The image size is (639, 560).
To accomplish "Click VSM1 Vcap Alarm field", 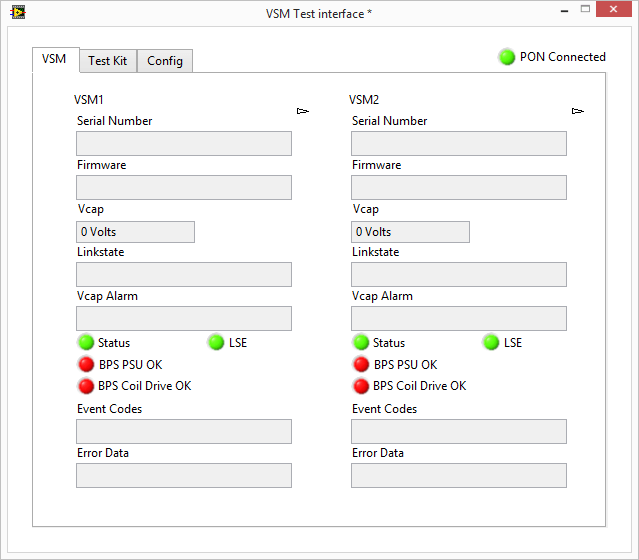I will point(184,318).
